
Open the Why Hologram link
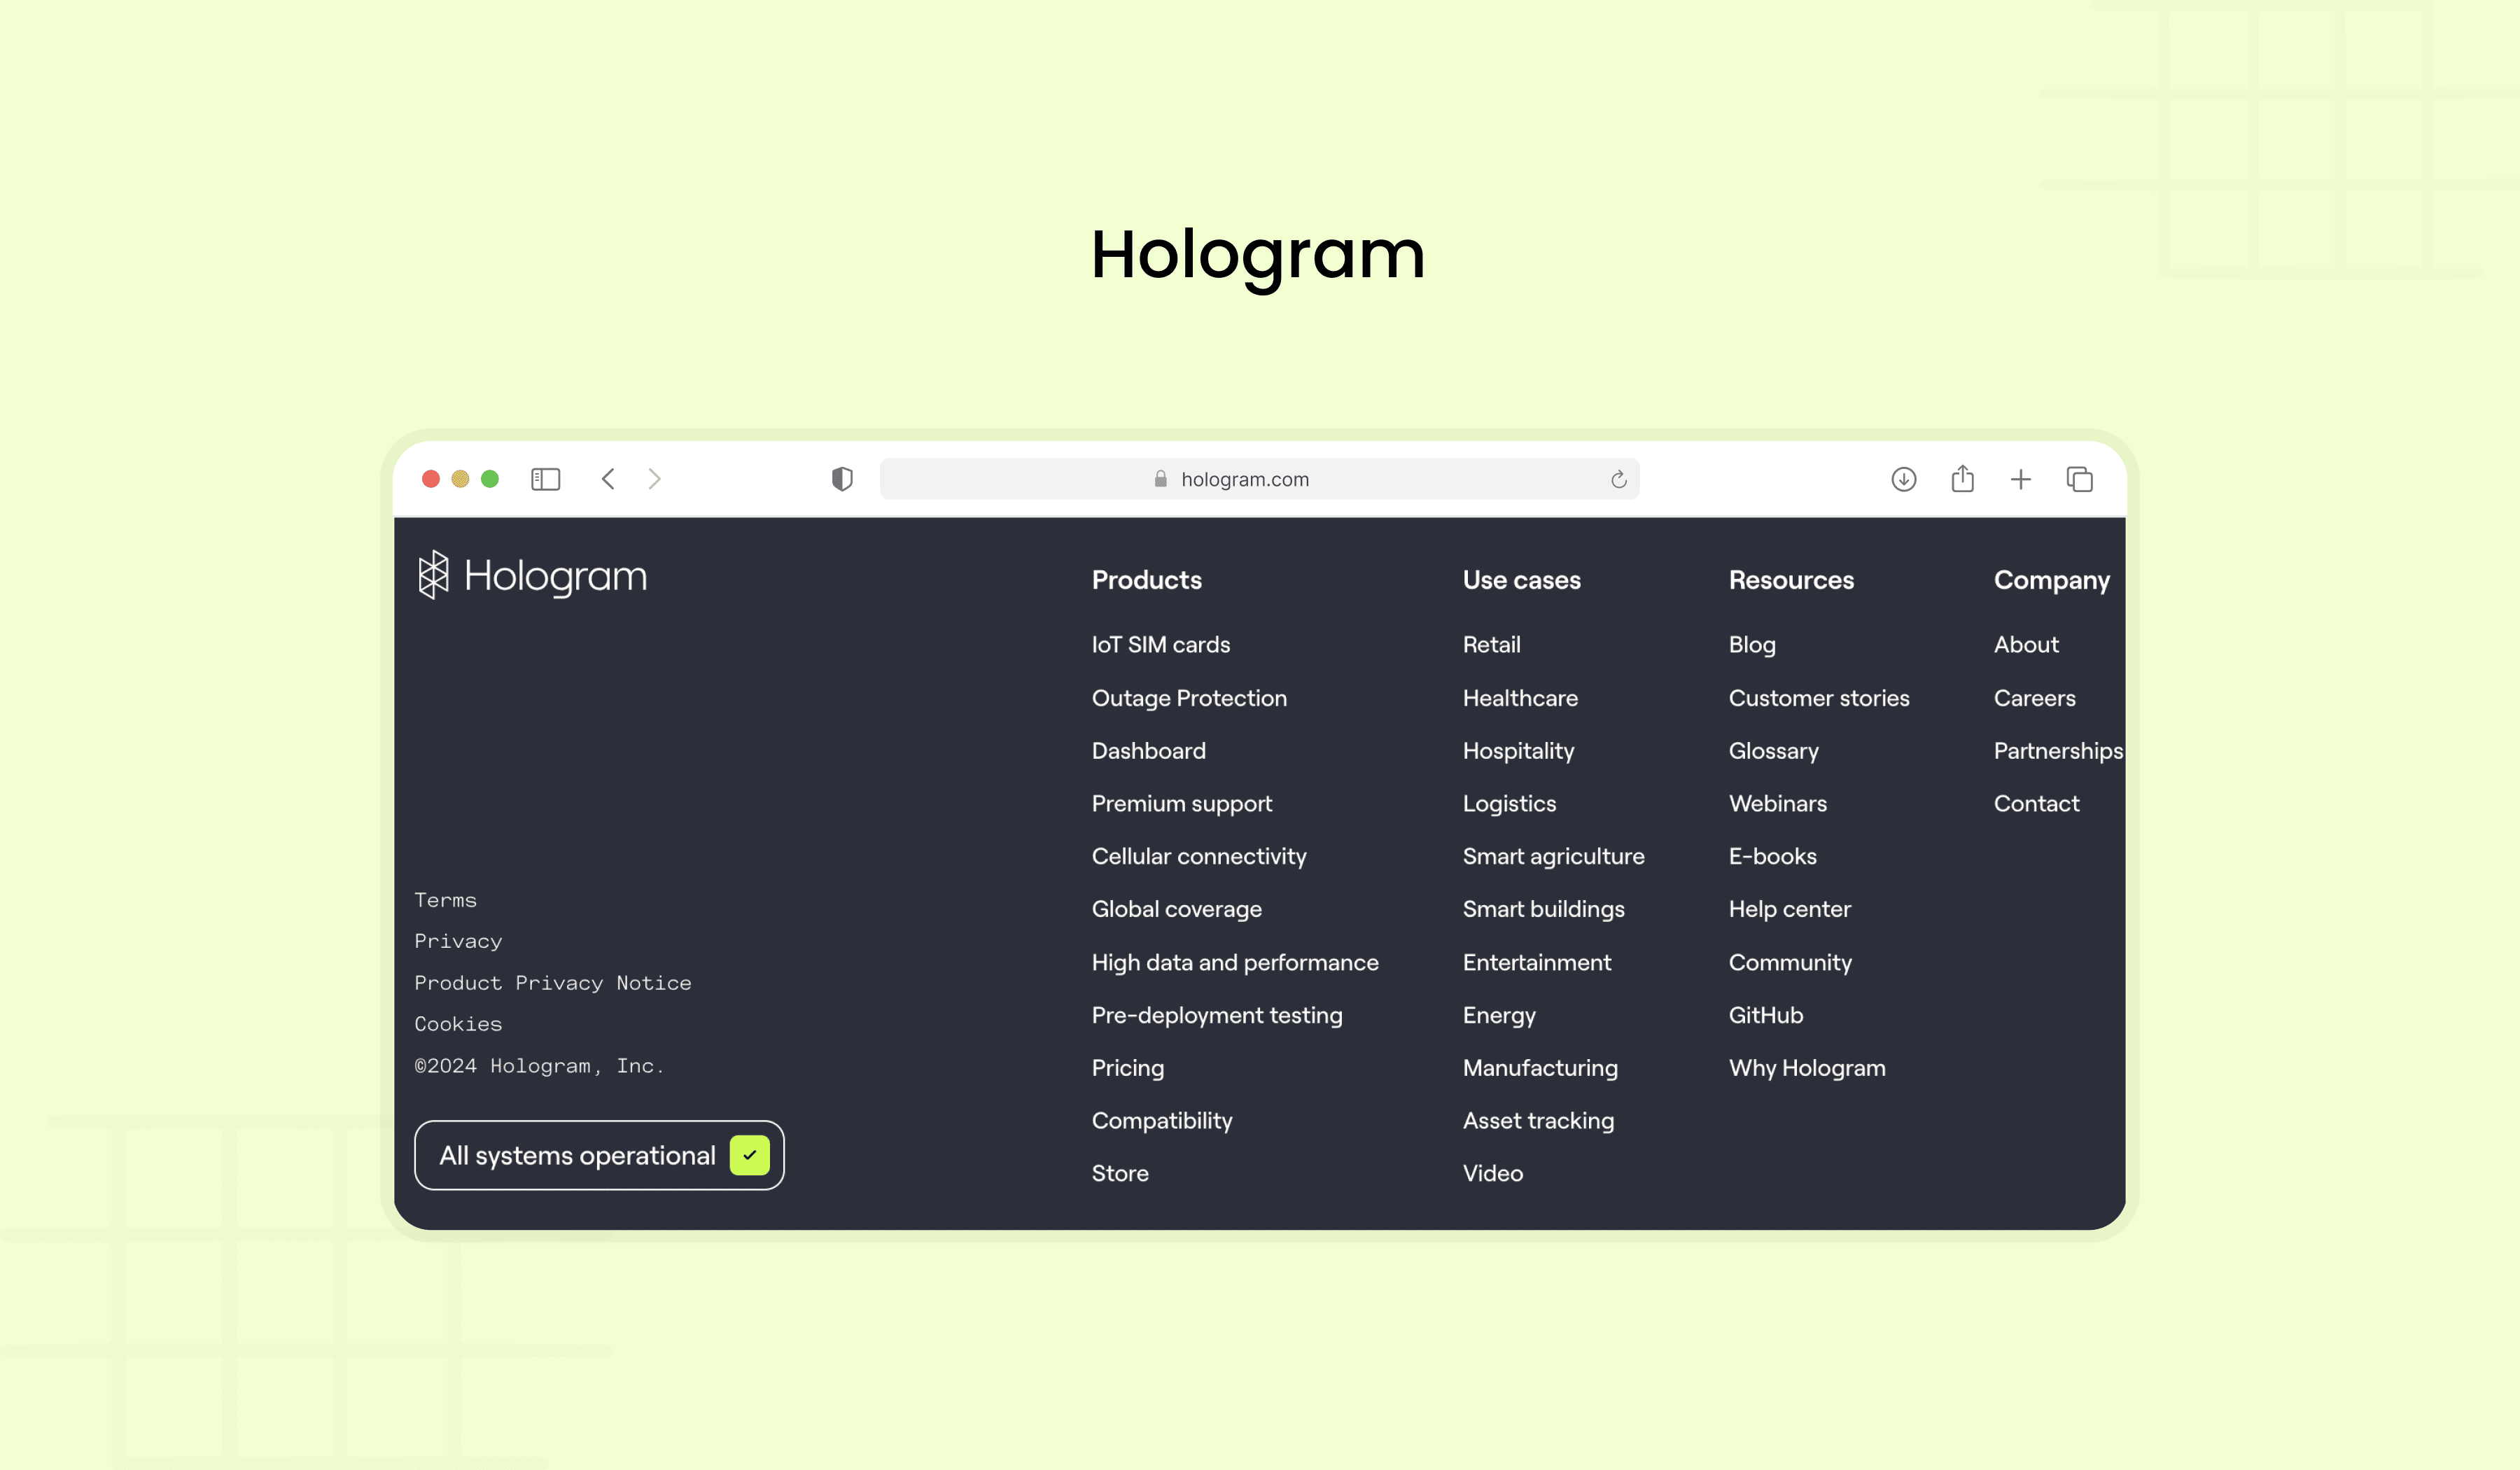(x=1807, y=1069)
